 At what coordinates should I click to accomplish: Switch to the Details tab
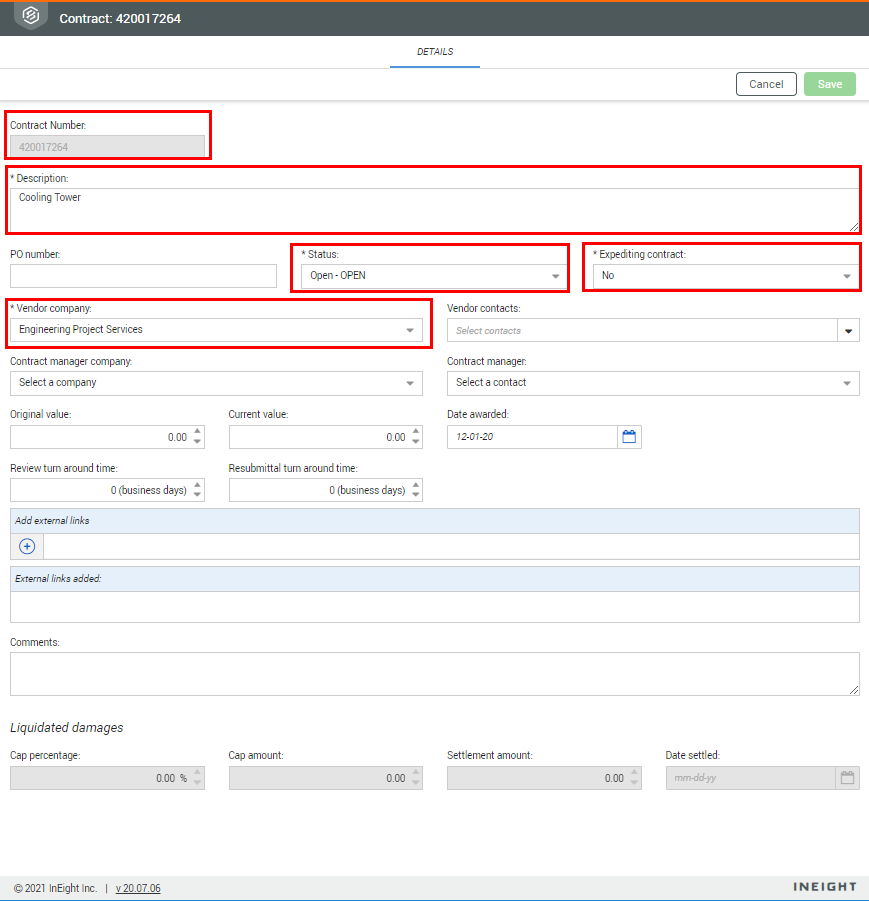pyautogui.click(x=434, y=52)
